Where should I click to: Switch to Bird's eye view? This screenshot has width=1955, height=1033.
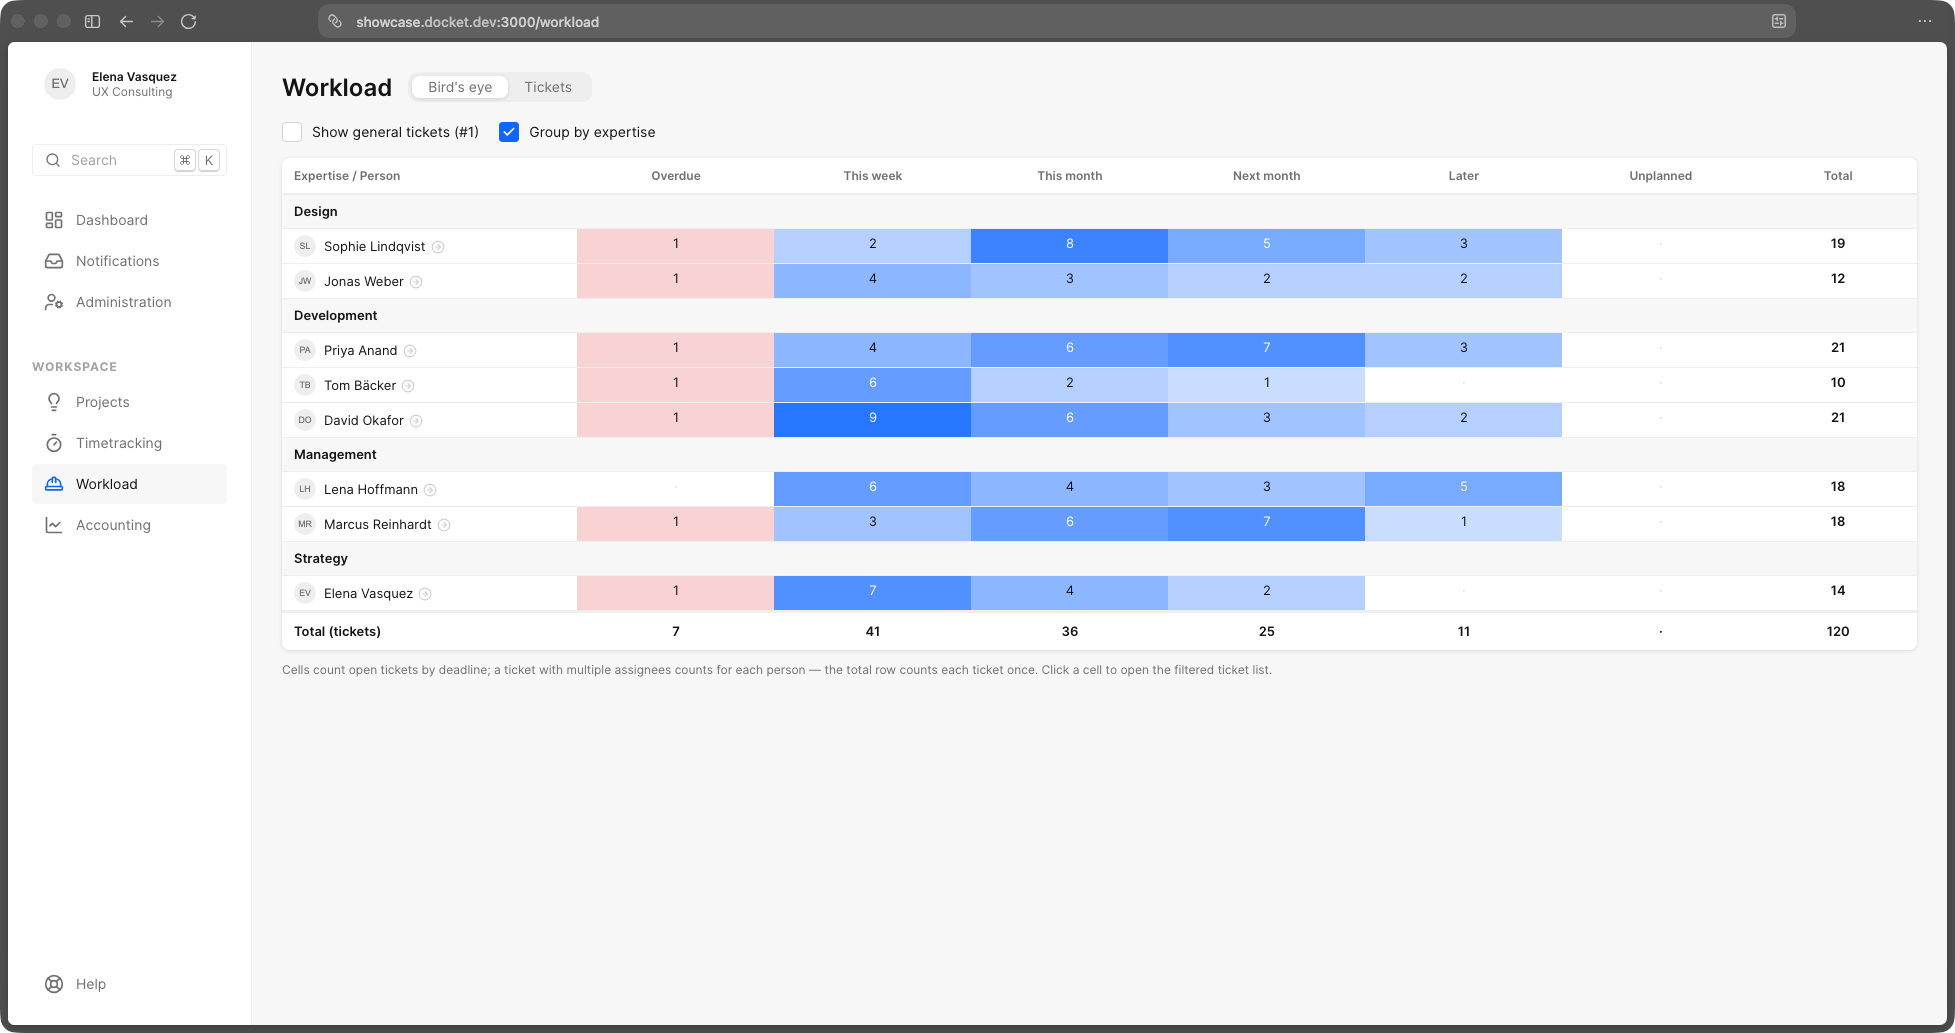click(x=460, y=87)
